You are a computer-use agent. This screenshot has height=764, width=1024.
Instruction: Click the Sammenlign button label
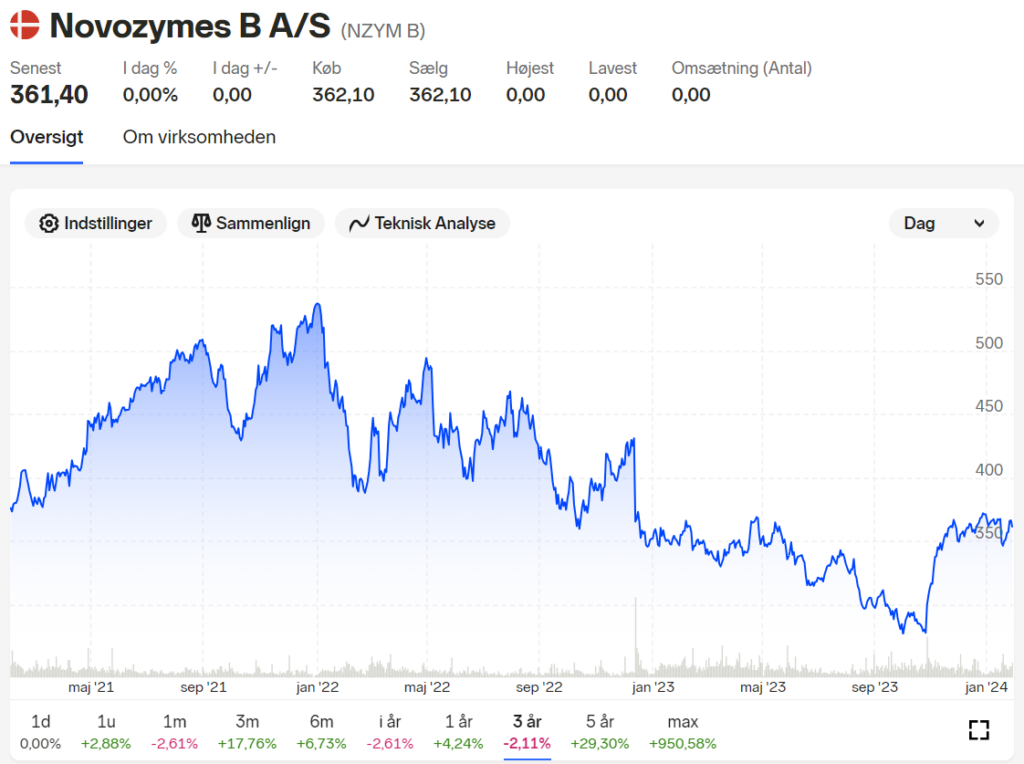tap(263, 223)
